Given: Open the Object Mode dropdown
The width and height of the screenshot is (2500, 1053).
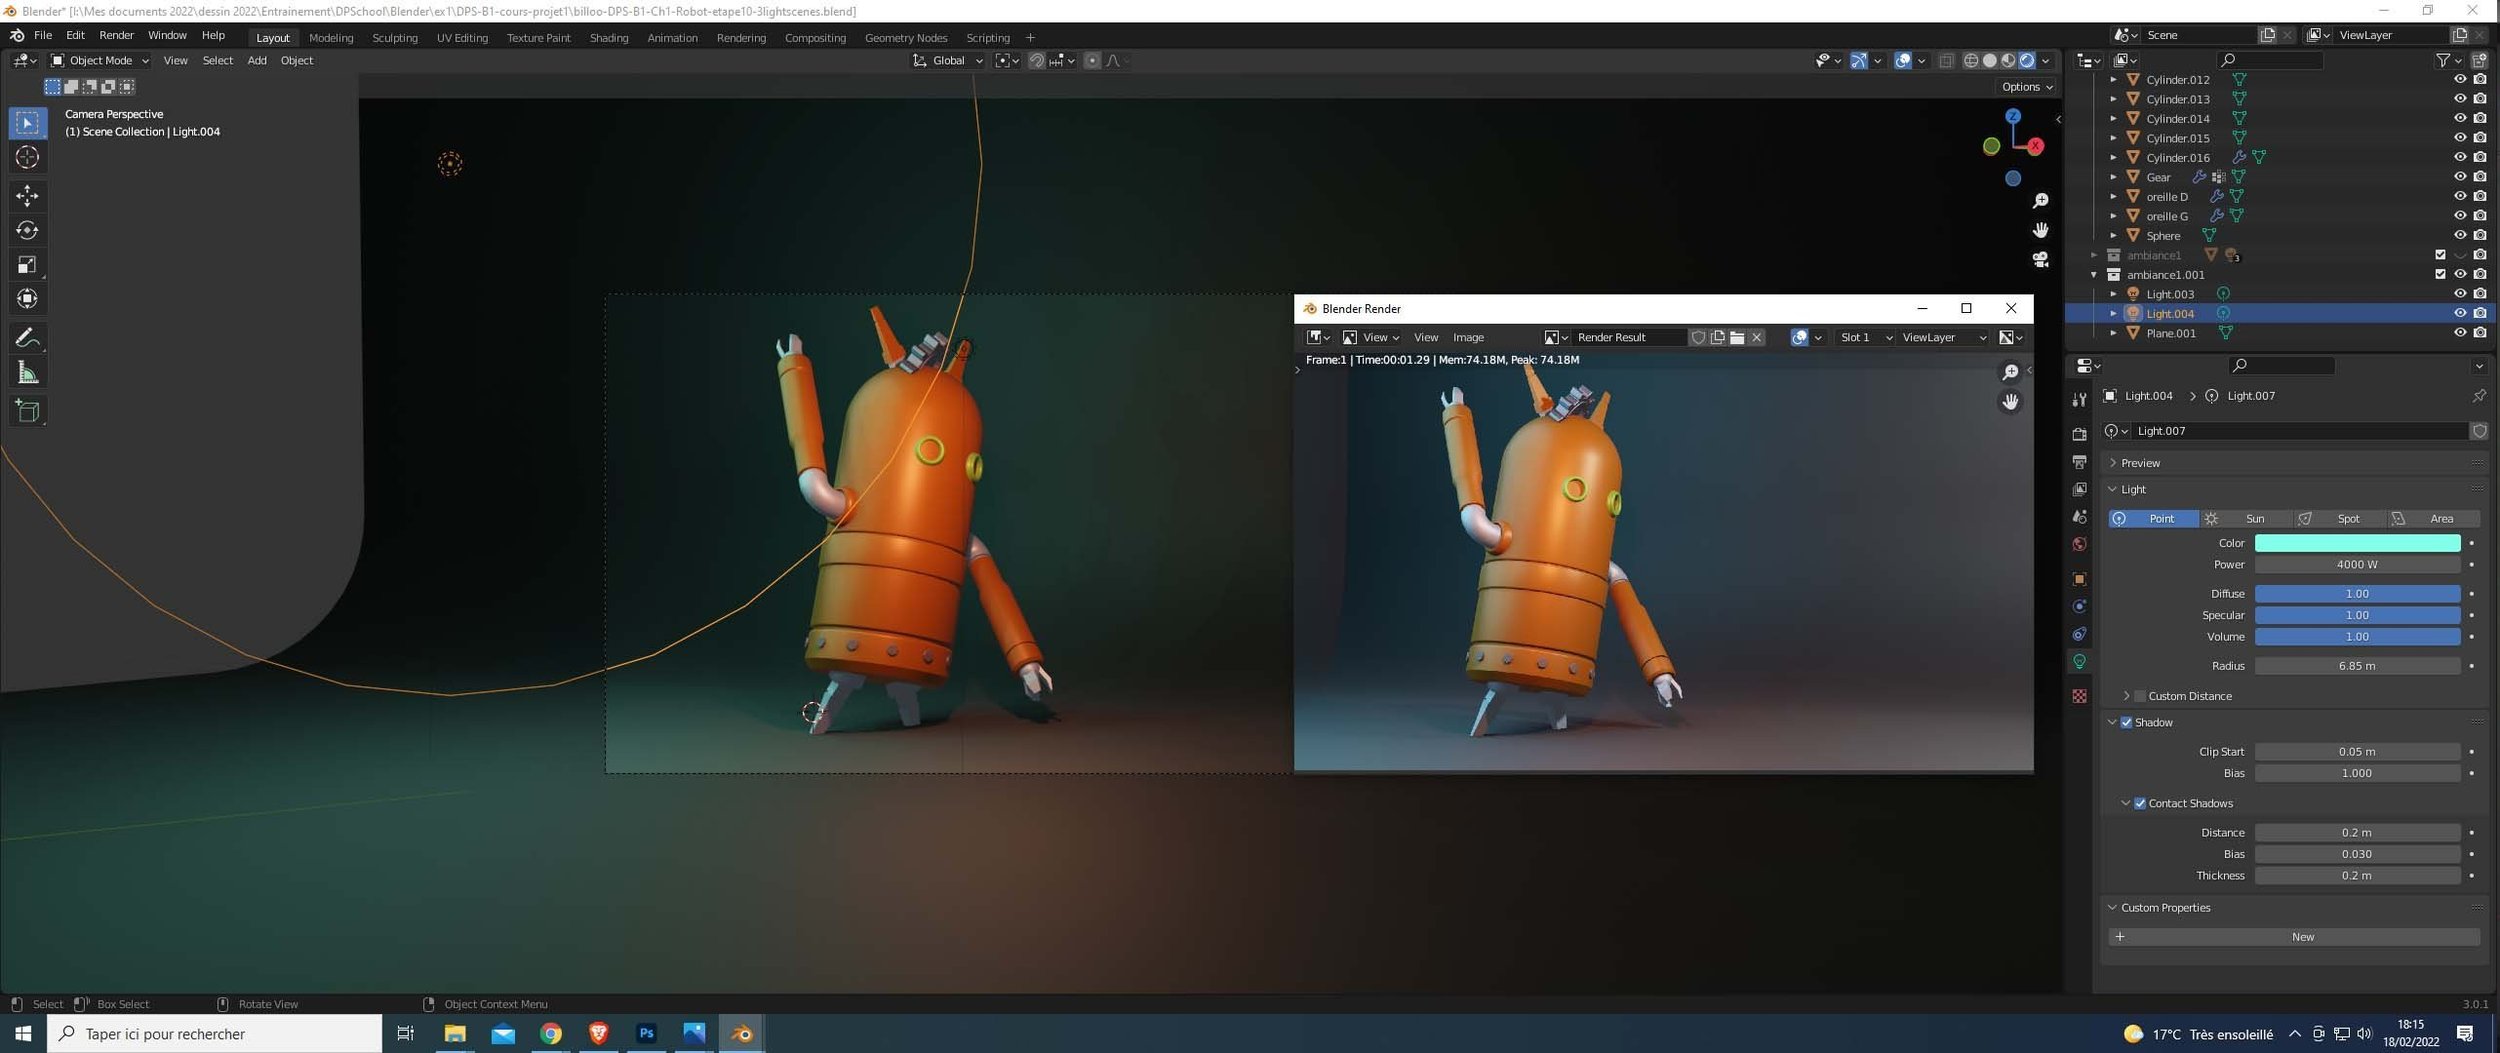Looking at the screenshot, I should 100,61.
